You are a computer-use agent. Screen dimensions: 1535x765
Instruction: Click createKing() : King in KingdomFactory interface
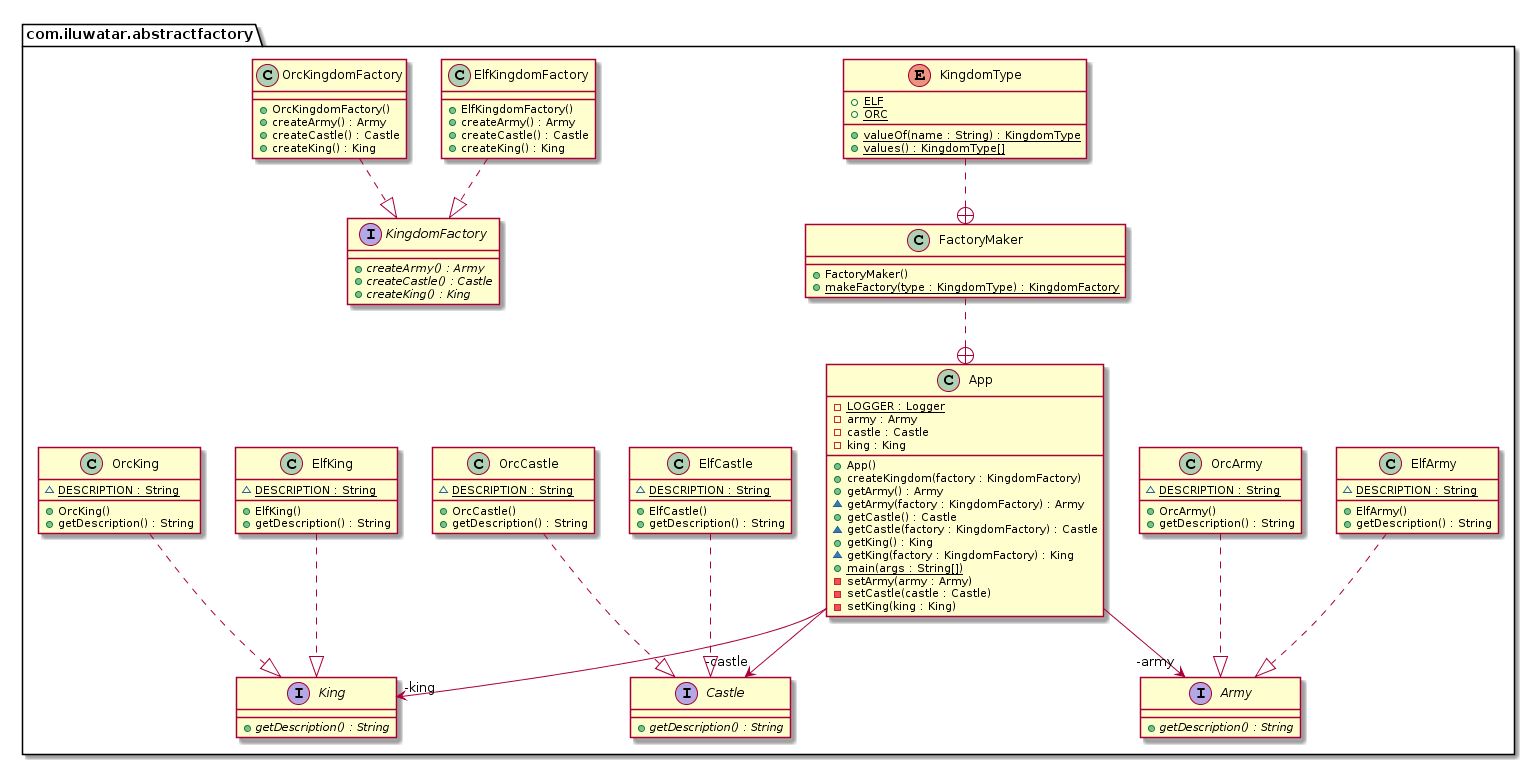coord(419,294)
